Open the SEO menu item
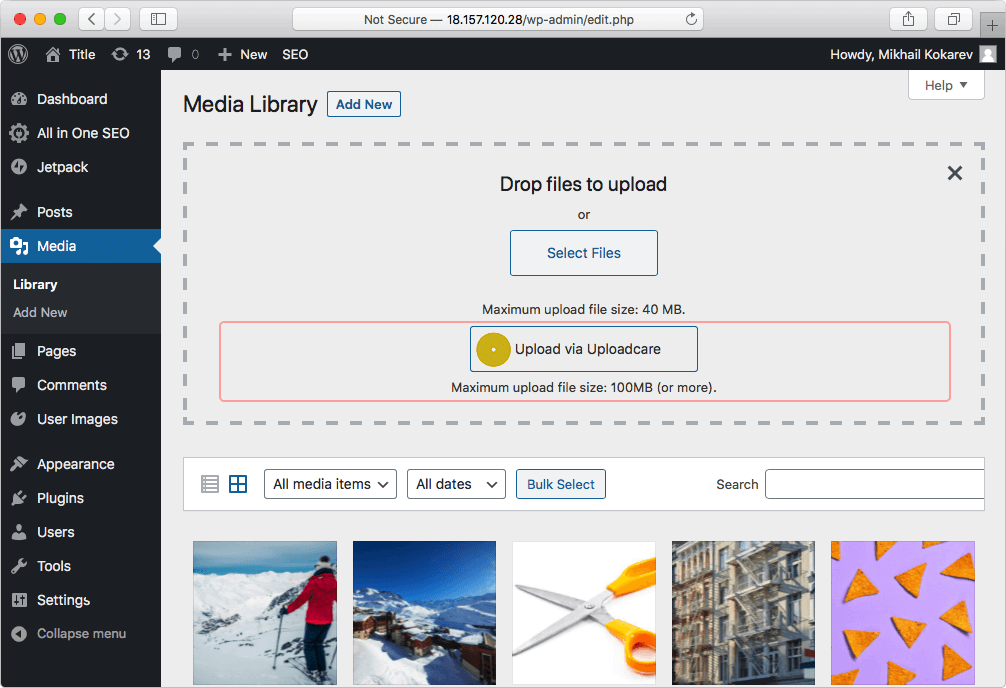The width and height of the screenshot is (1006, 688). [x=294, y=54]
